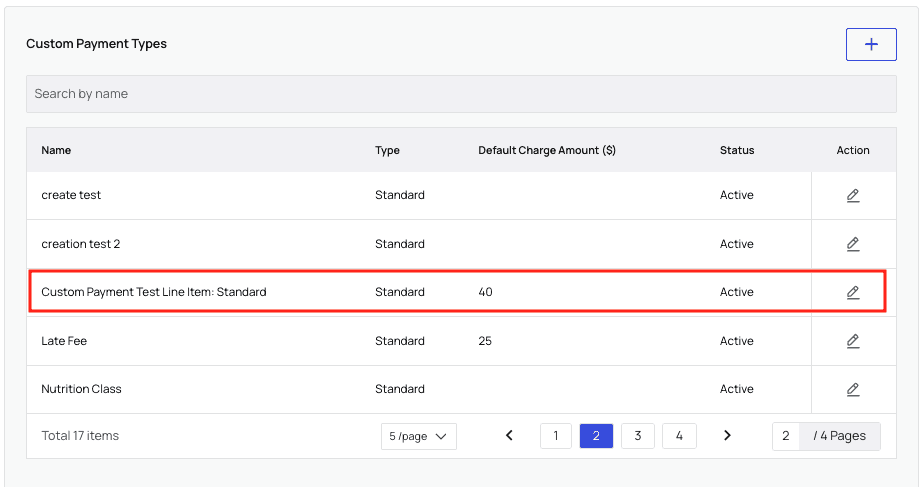Click the Search by name field
This screenshot has height=487, width=924.
pos(461,94)
